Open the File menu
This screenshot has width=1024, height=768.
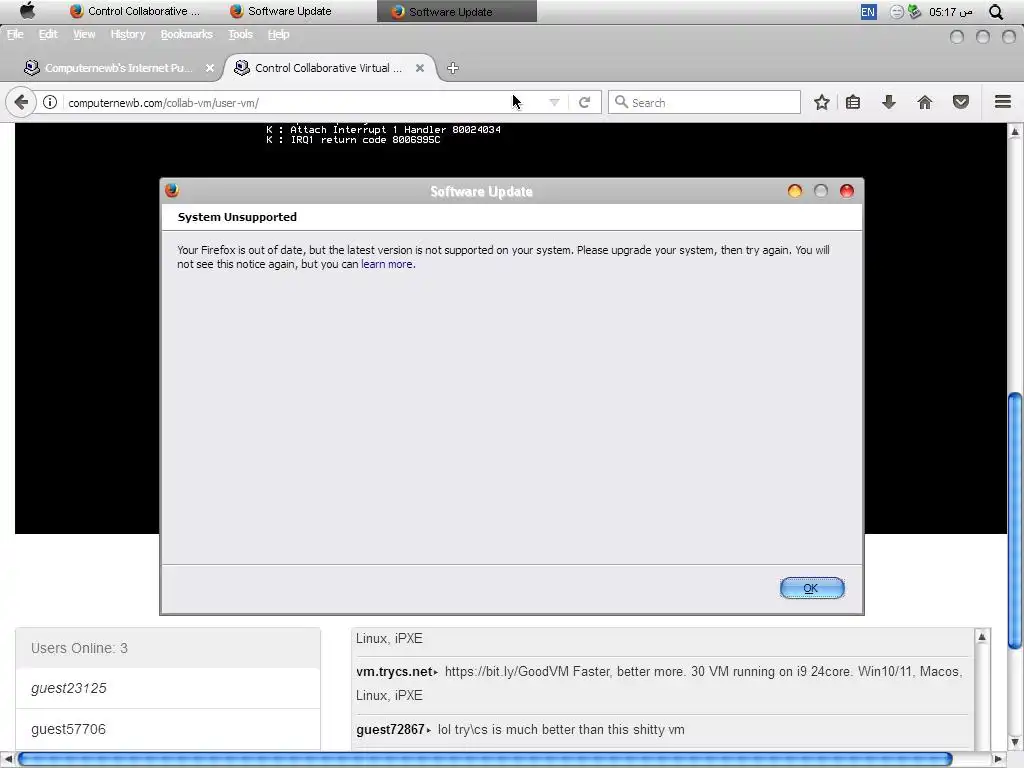click(x=15, y=34)
